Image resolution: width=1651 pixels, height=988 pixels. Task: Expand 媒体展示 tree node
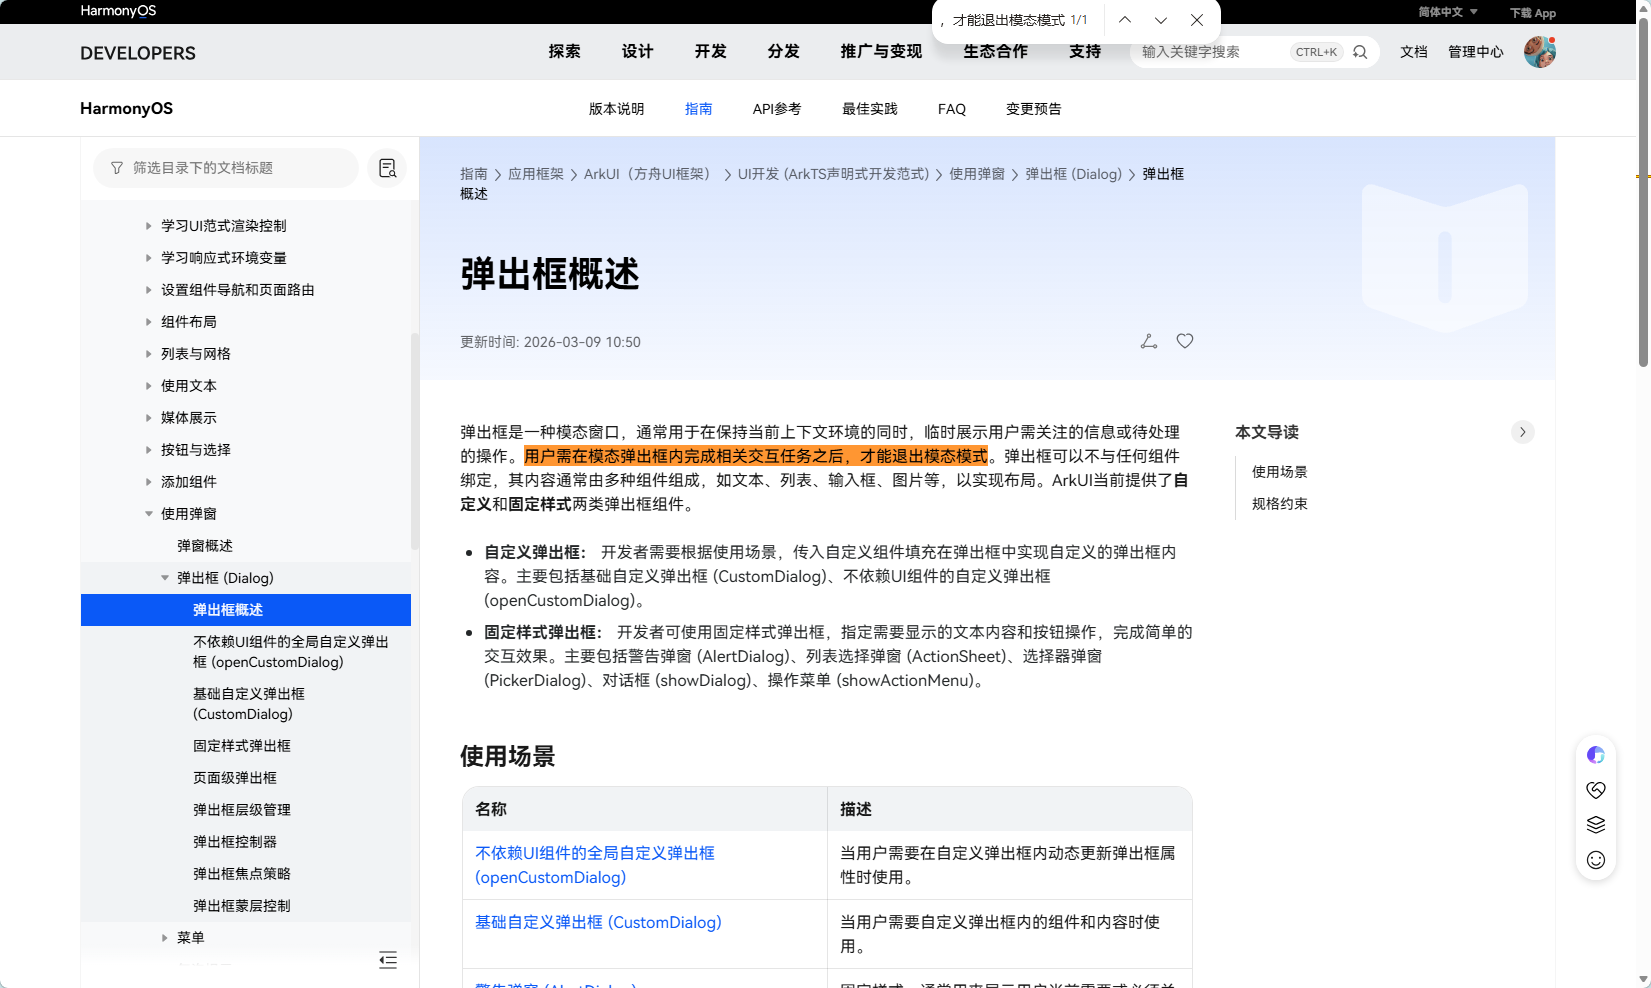click(149, 418)
